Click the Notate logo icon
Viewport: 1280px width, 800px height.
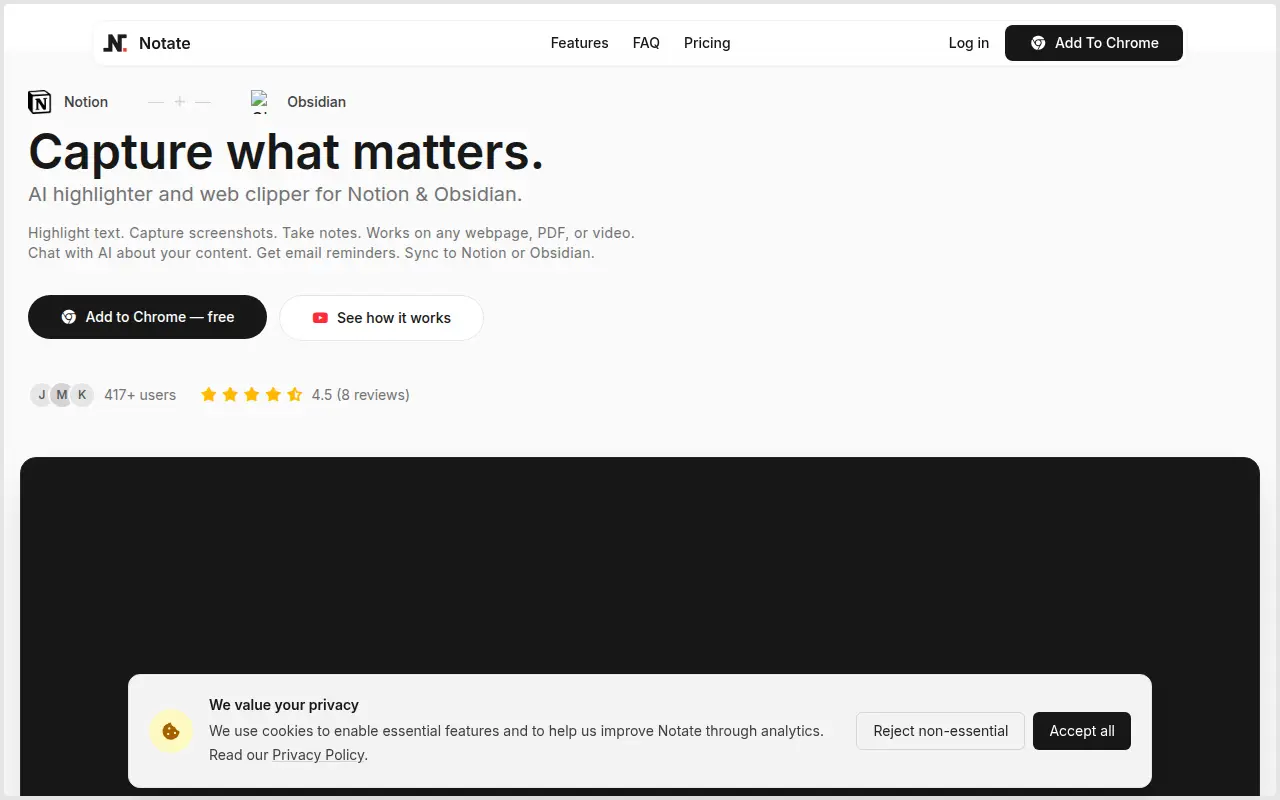pyautogui.click(x=115, y=43)
